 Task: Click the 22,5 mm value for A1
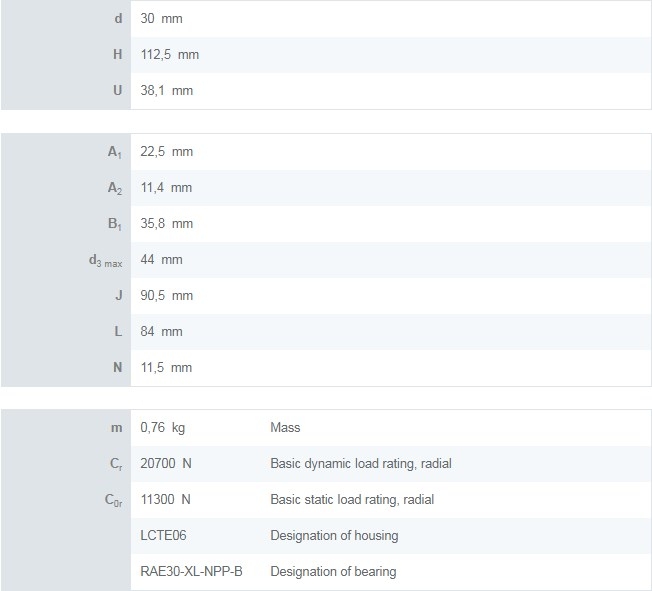(x=167, y=151)
